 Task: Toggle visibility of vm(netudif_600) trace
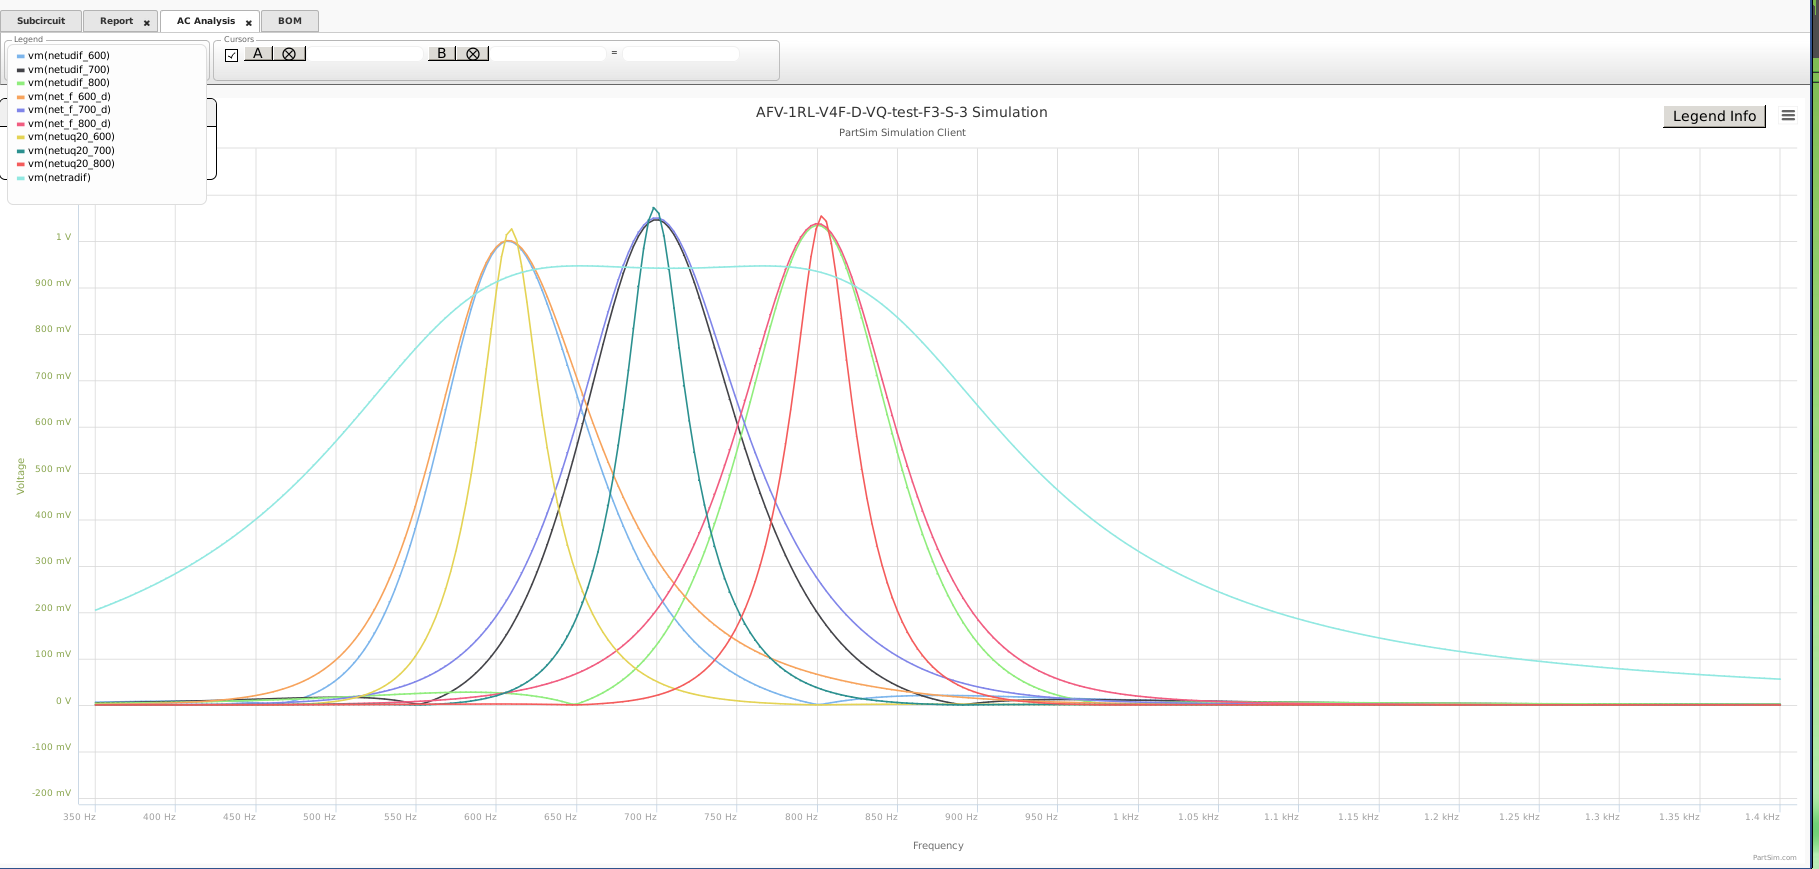(x=68, y=56)
